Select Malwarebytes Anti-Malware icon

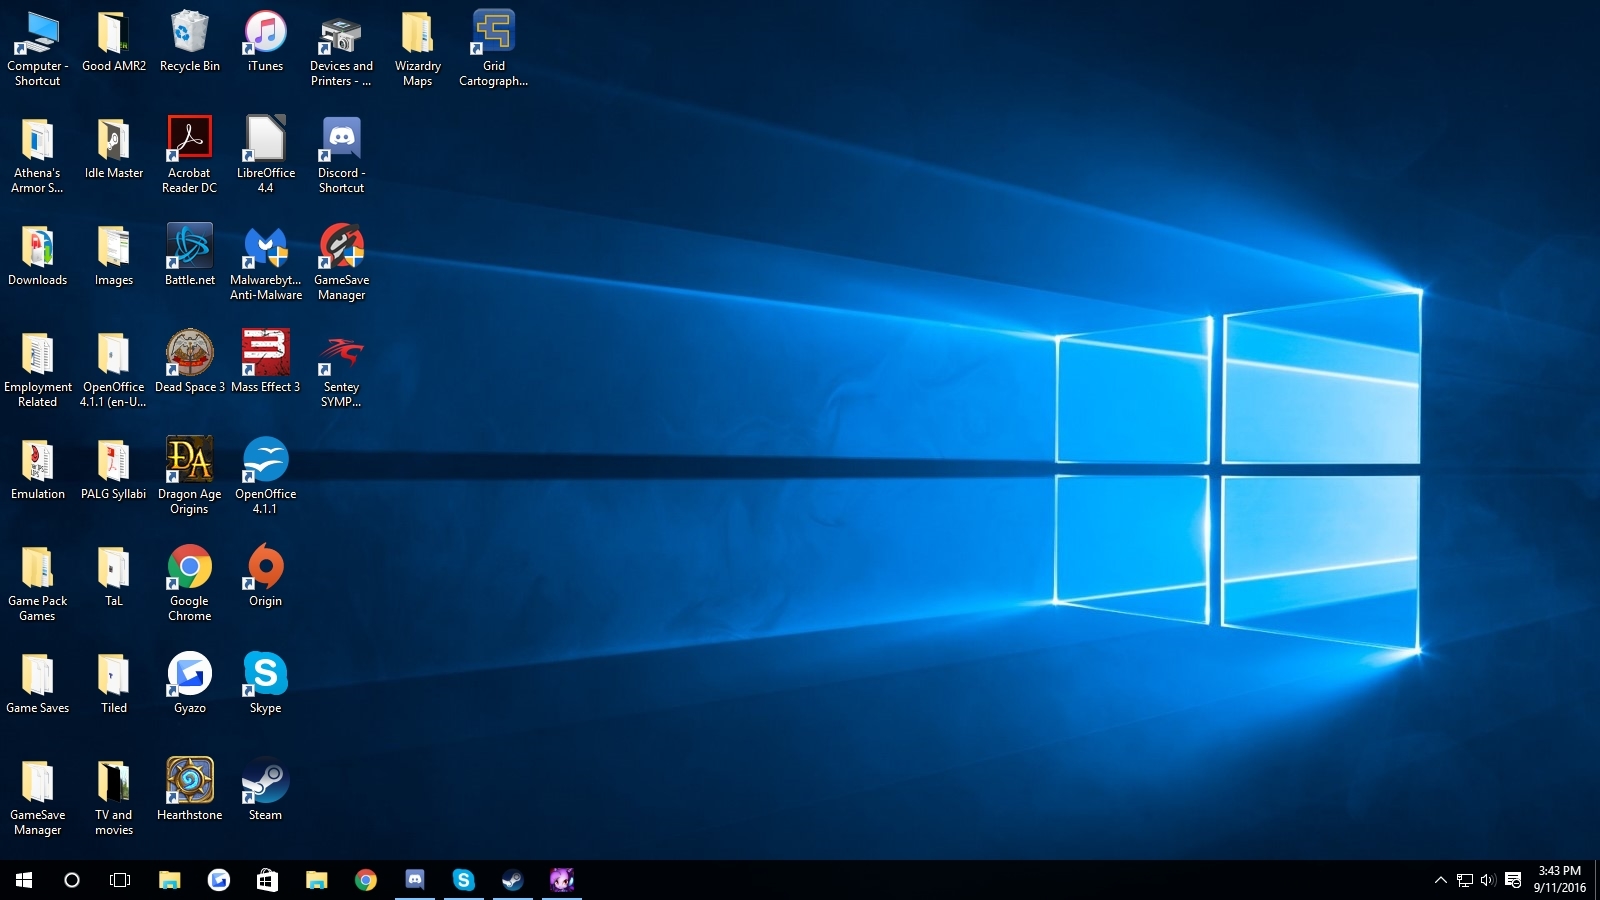point(266,262)
